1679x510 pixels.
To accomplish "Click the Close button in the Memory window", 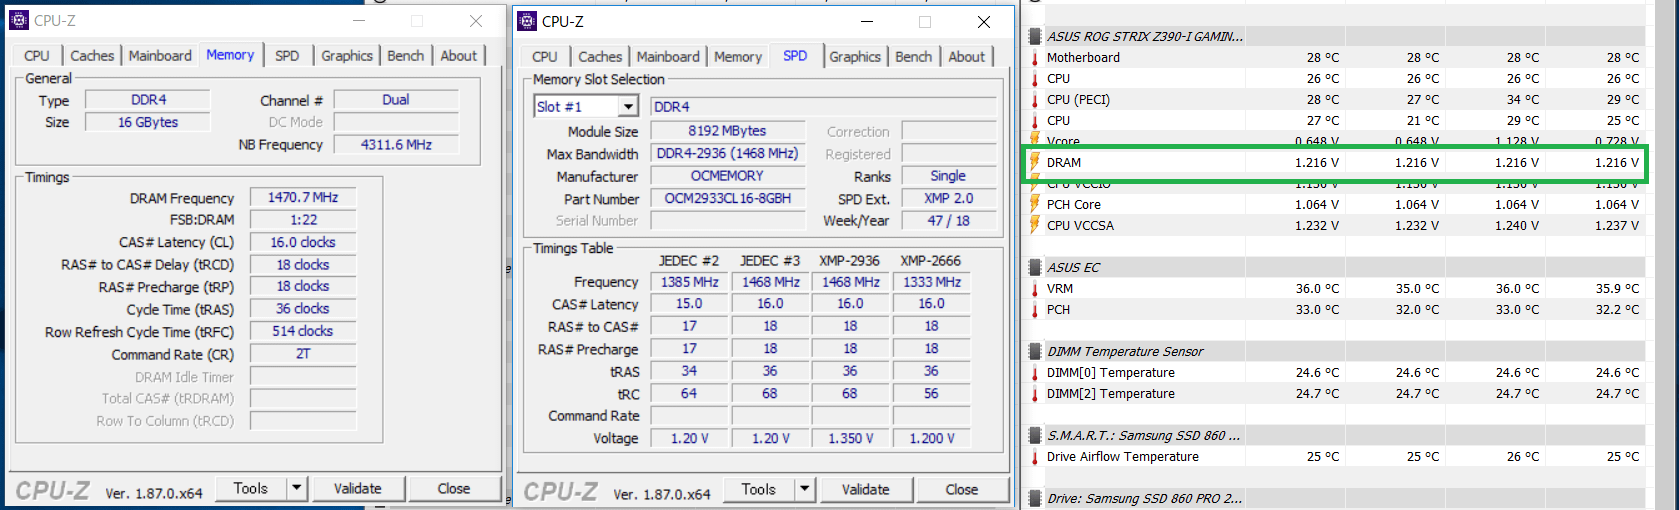I will [454, 488].
